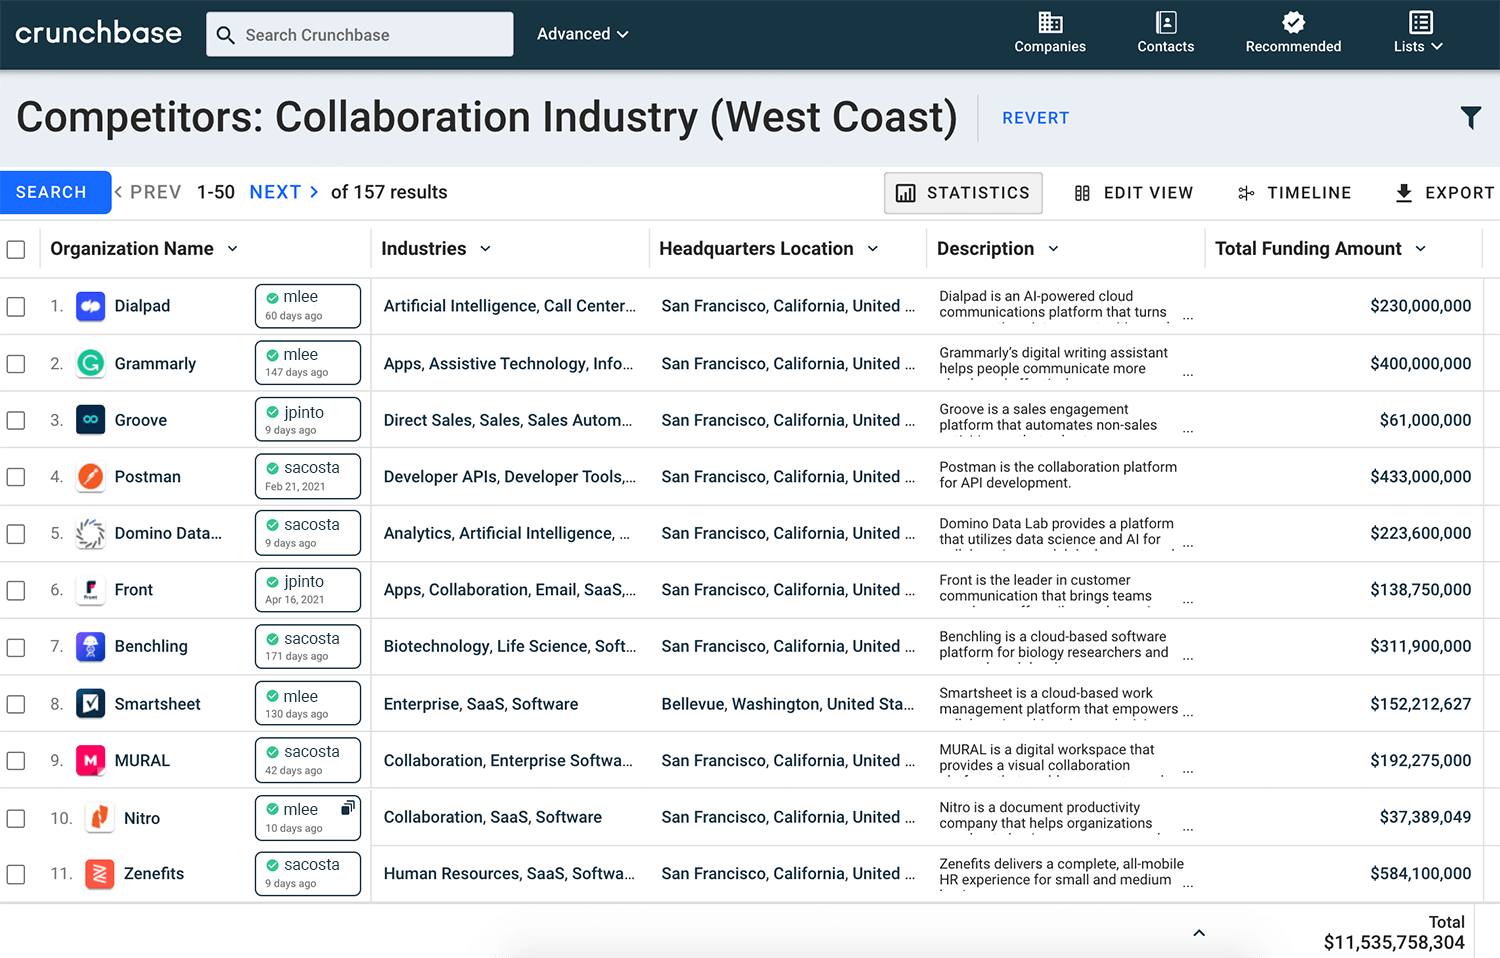Click the Benchling company logo
This screenshot has height=958, width=1500.
(x=91, y=647)
